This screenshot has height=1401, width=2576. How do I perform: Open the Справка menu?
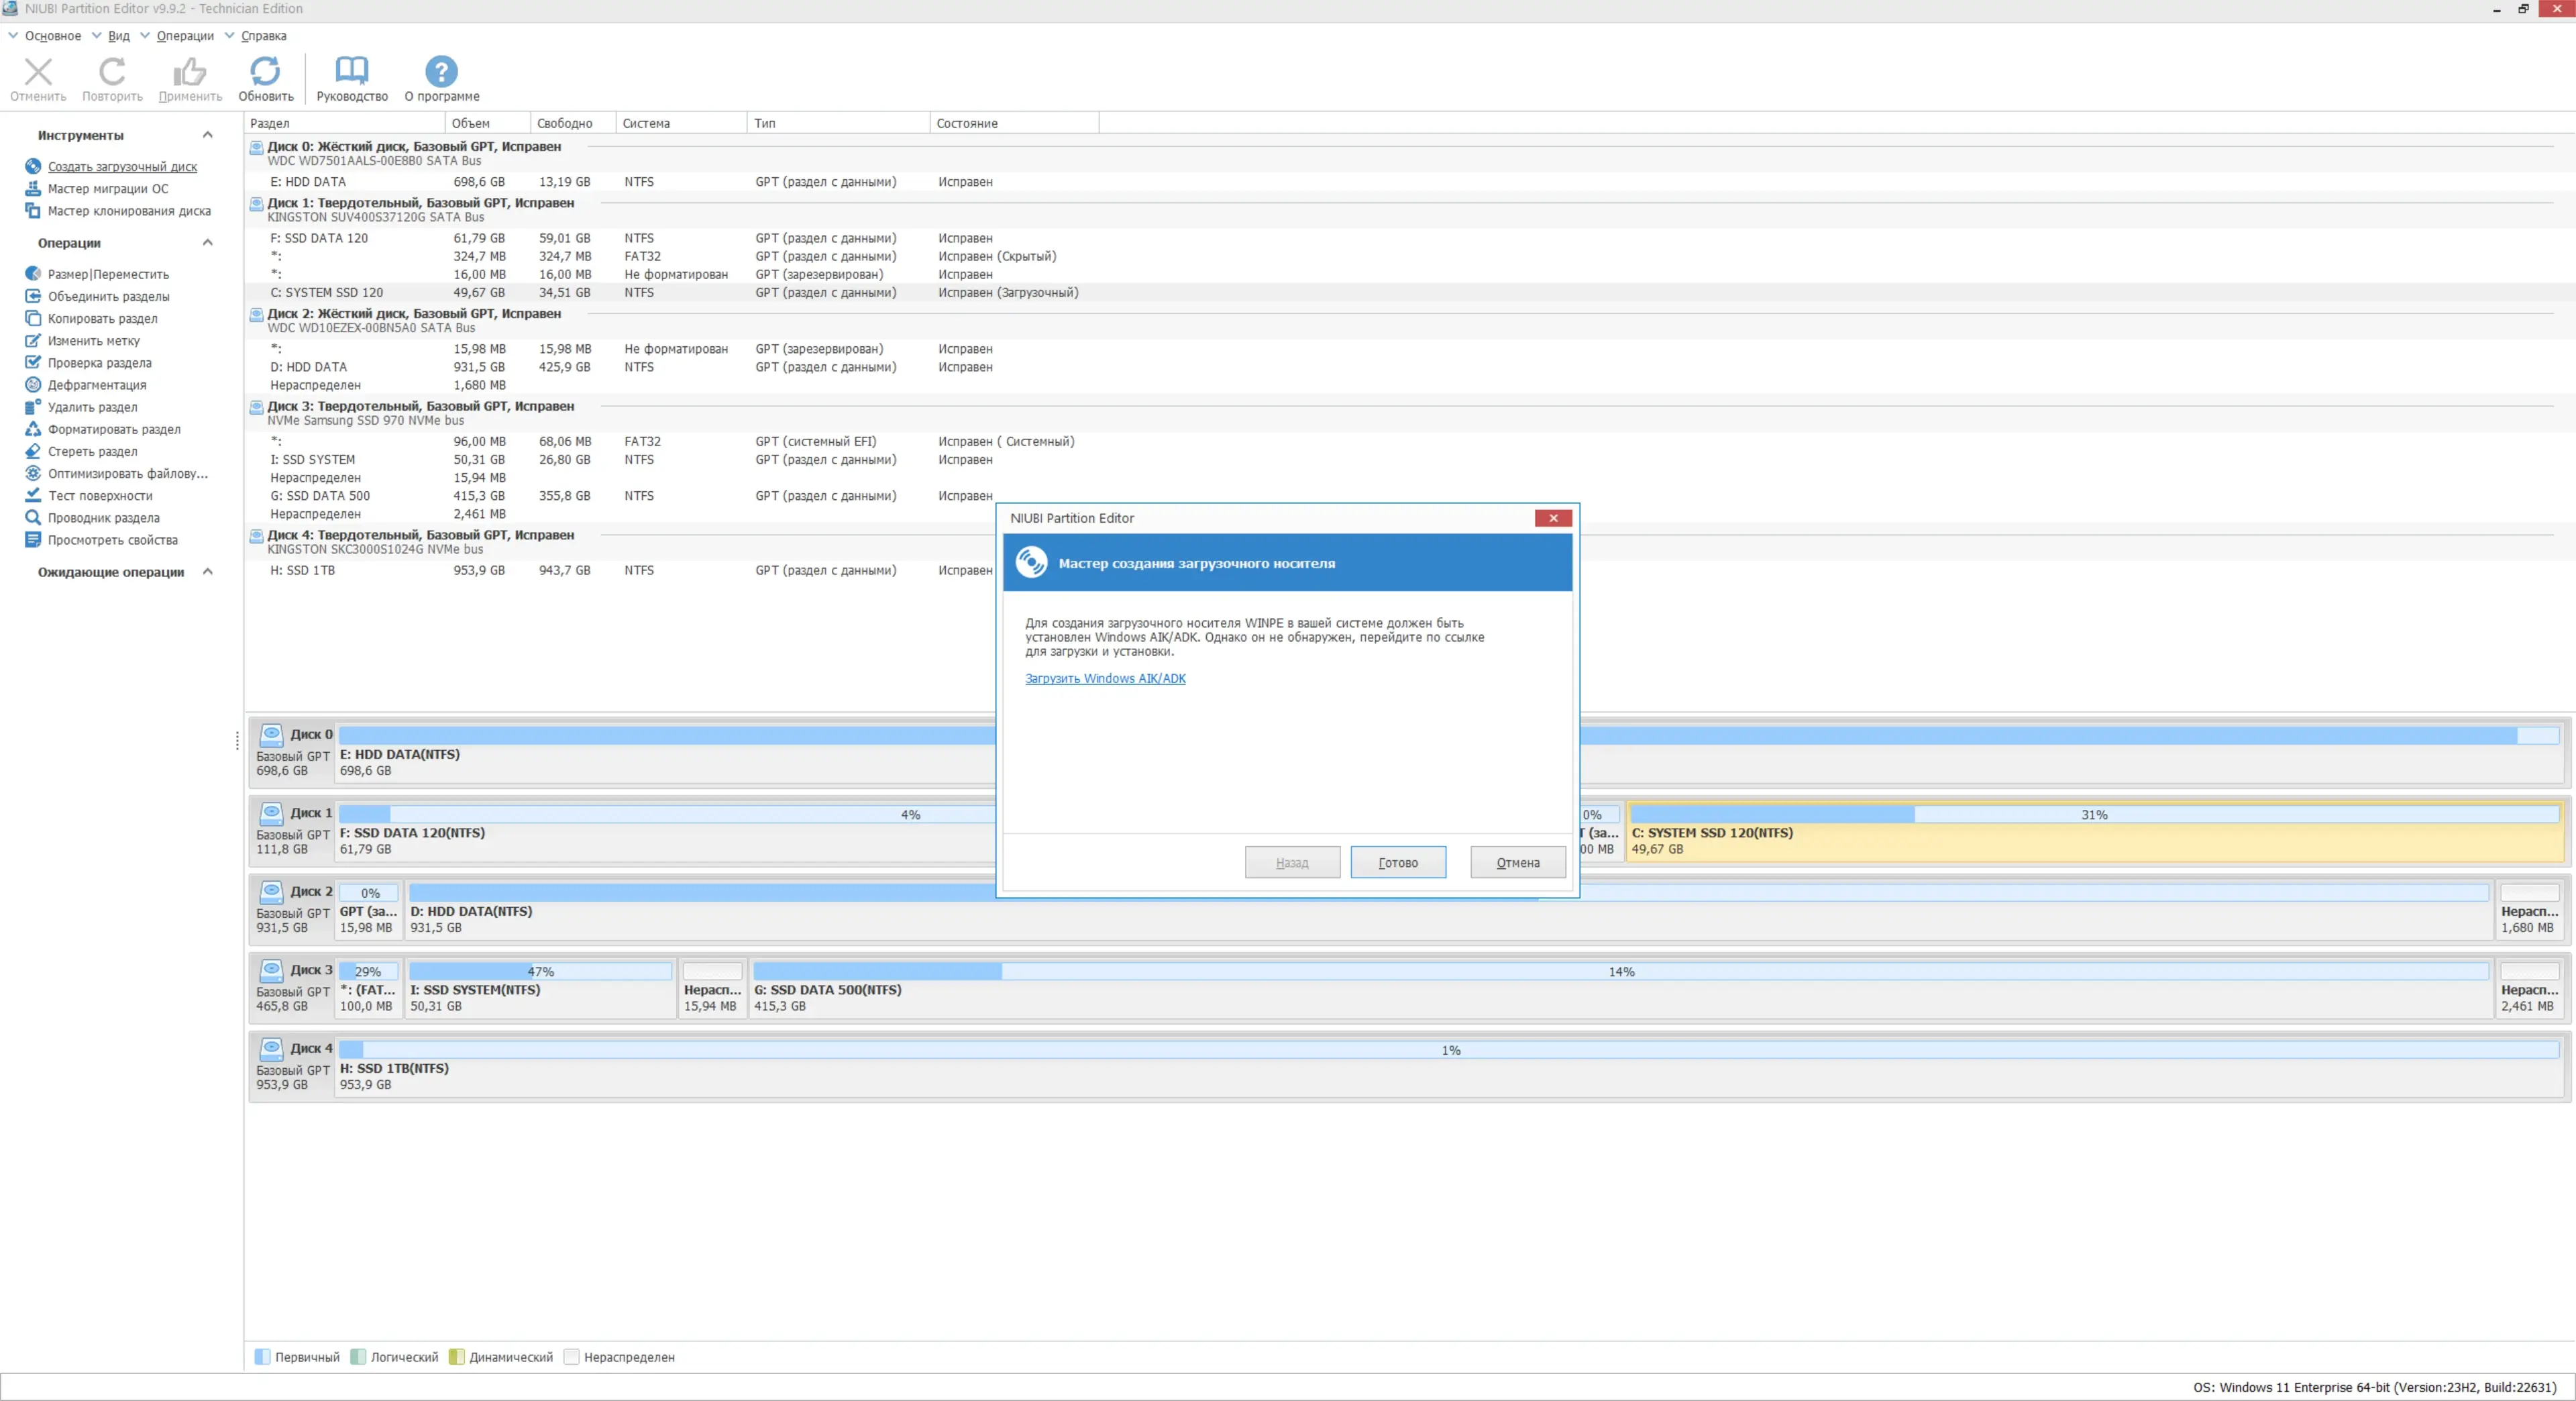pos(263,36)
